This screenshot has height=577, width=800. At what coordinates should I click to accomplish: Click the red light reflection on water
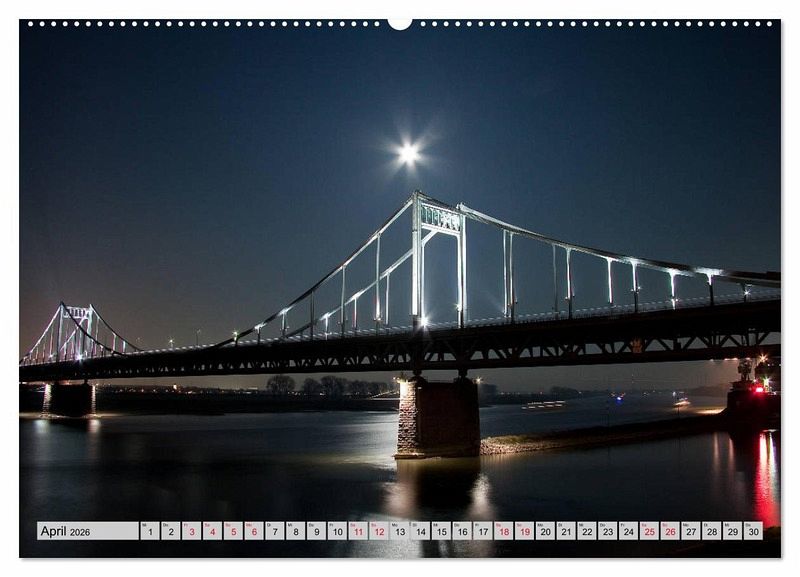coord(765,475)
